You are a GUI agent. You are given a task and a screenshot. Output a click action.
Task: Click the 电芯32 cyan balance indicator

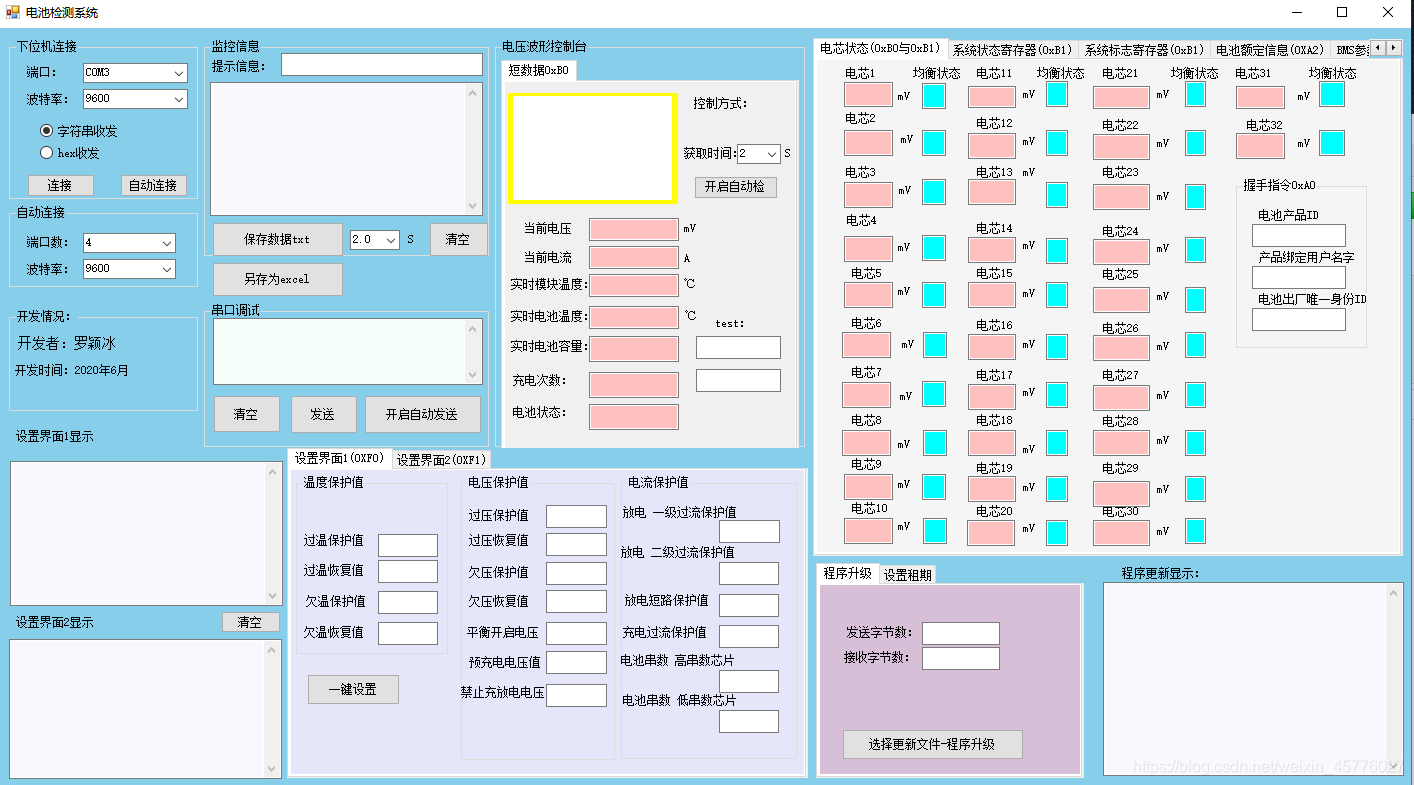coord(1332,143)
